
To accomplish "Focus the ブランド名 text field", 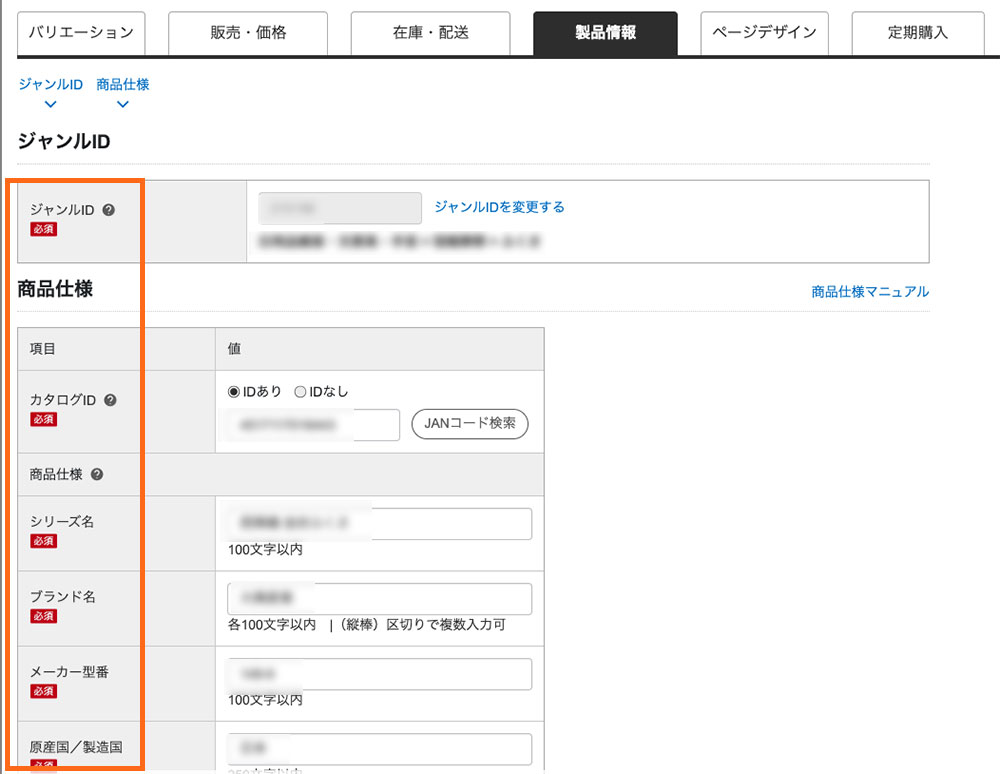I will coord(380,599).
